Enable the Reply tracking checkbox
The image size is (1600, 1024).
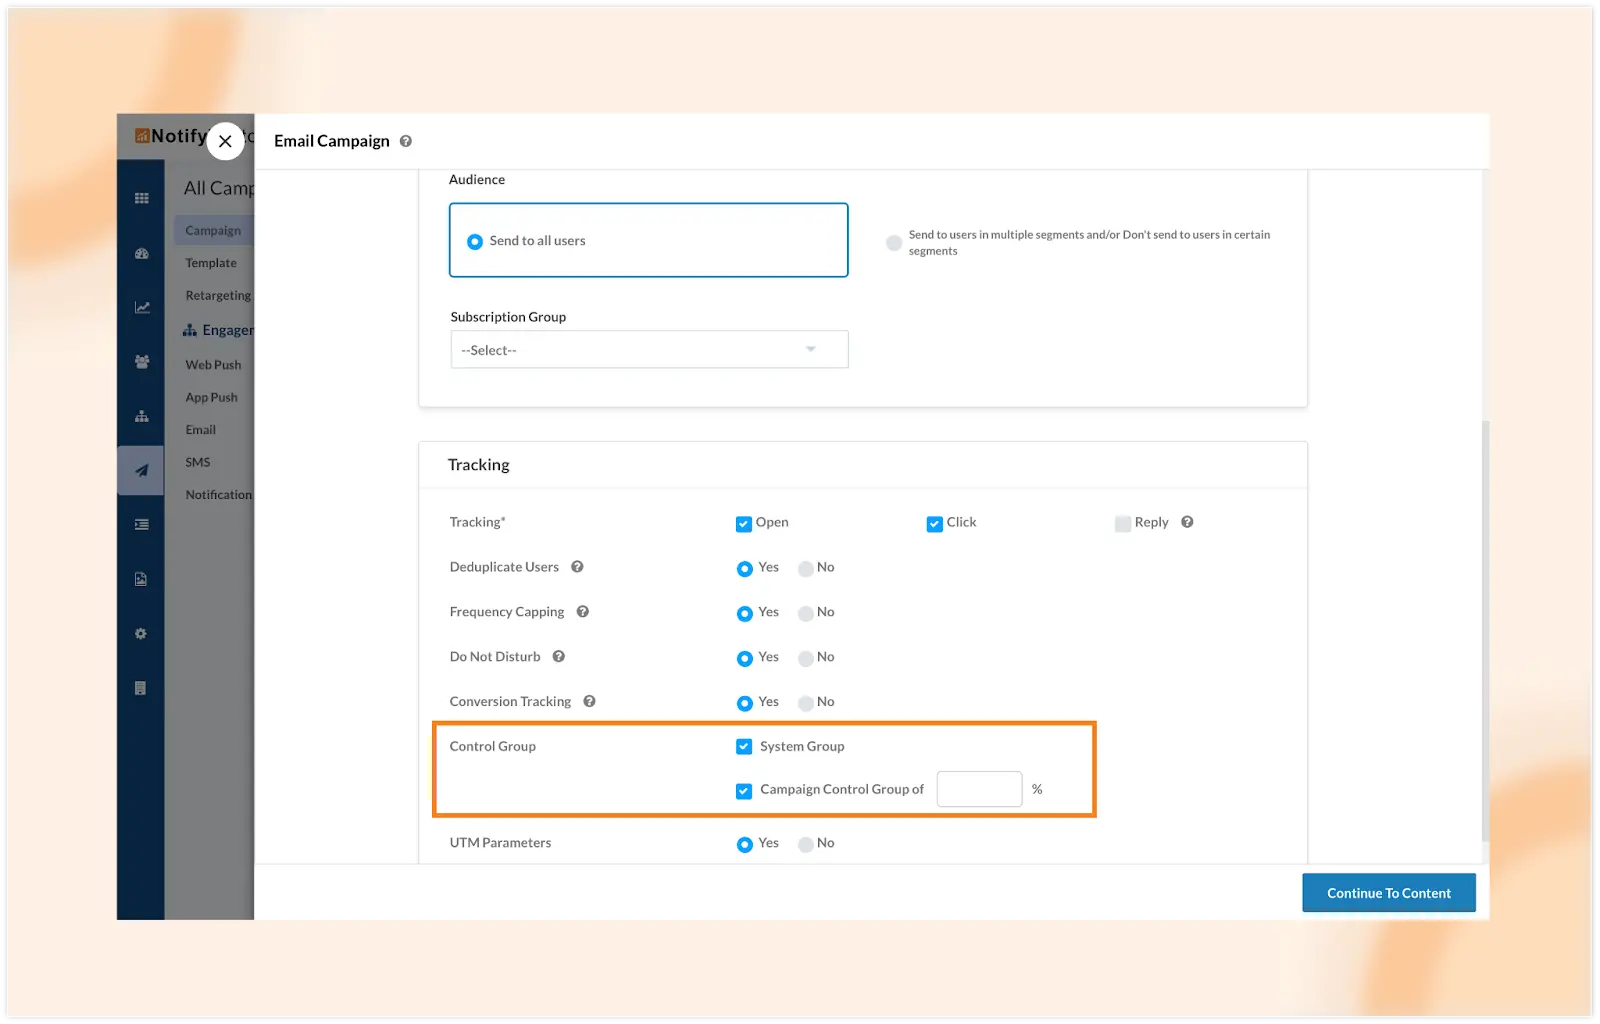click(1123, 524)
